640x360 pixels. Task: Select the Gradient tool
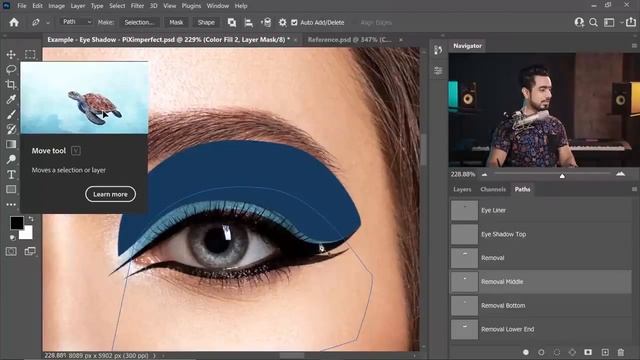tap(11, 144)
